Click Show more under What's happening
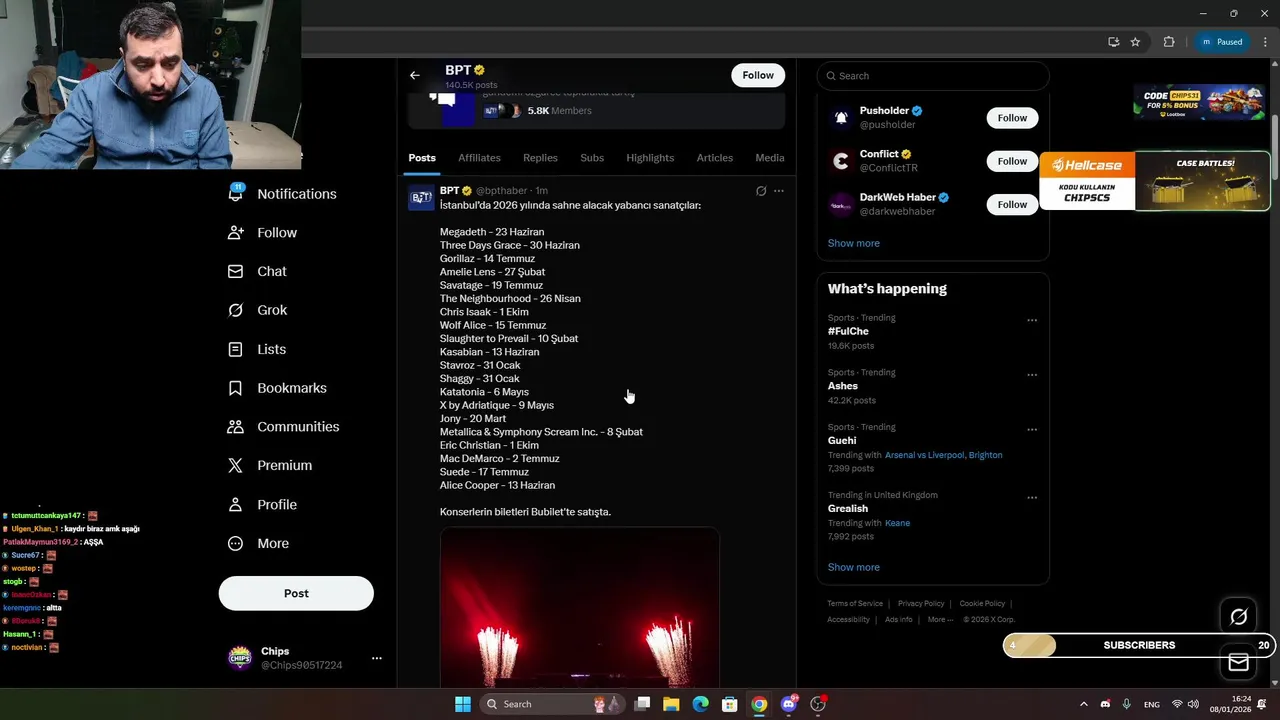Viewport: 1280px width, 720px height. pos(853,567)
